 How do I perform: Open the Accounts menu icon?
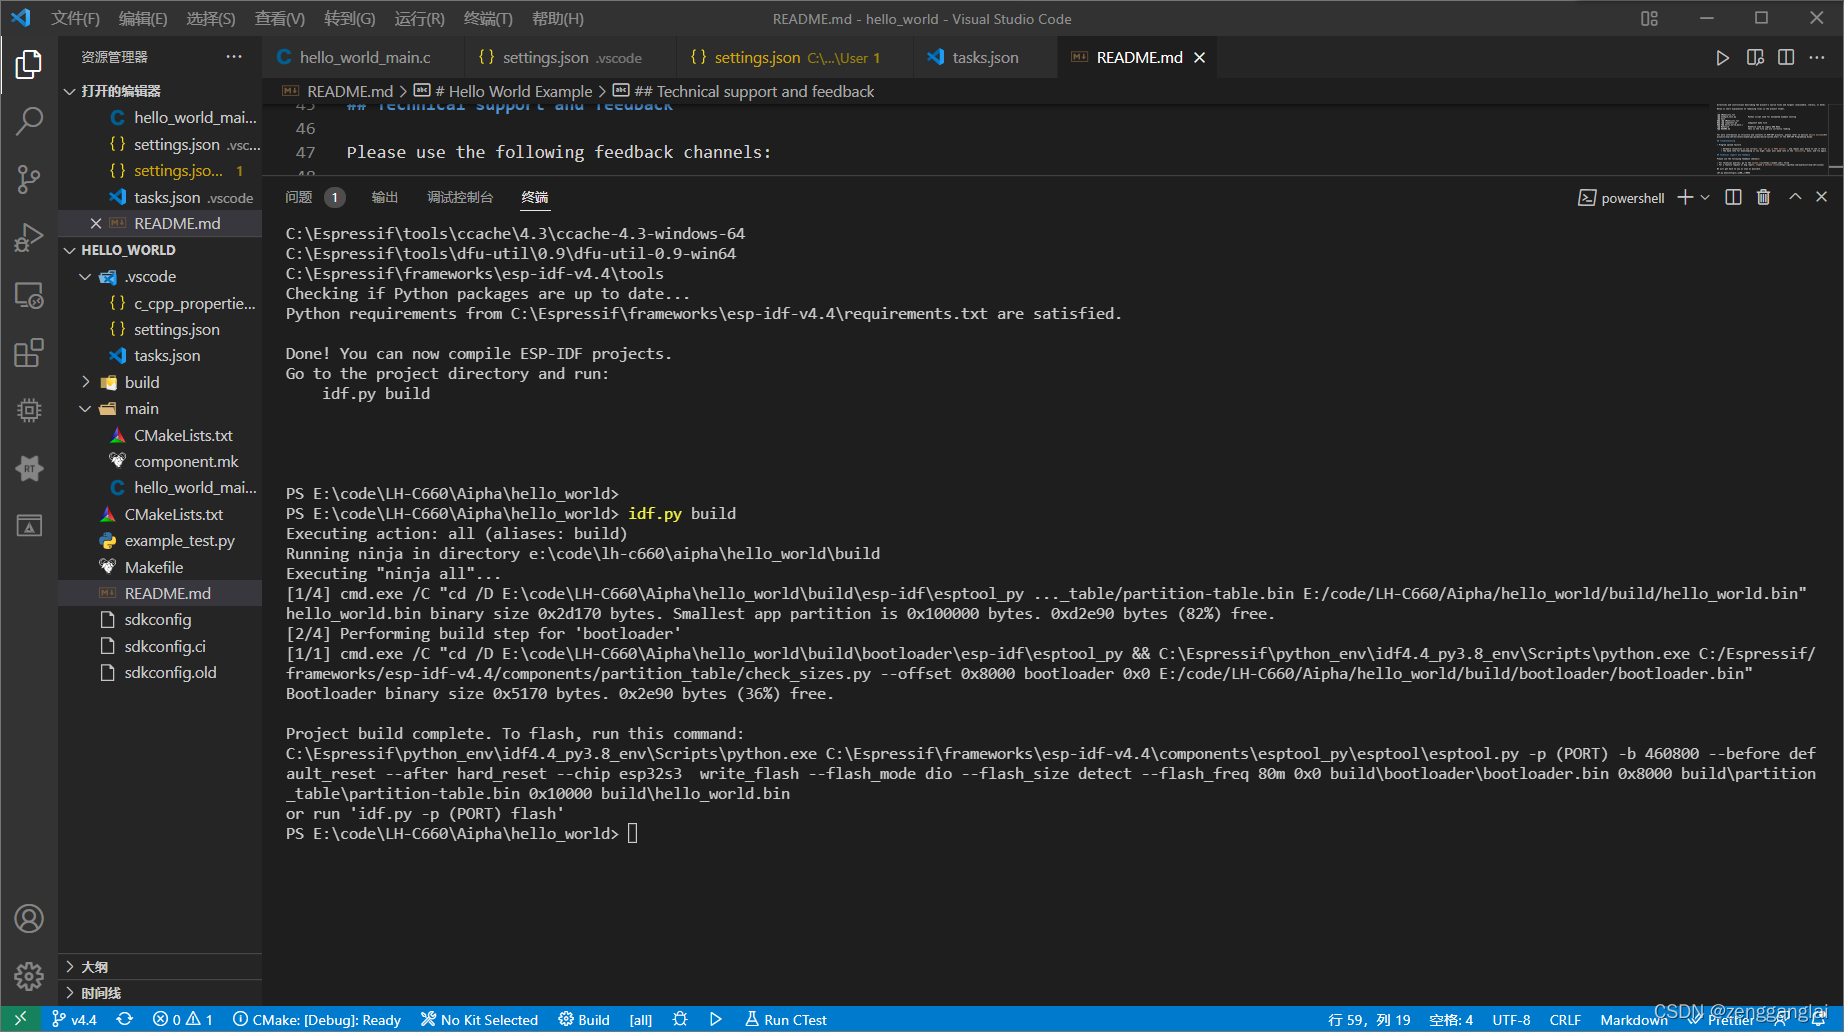(29, 918)
